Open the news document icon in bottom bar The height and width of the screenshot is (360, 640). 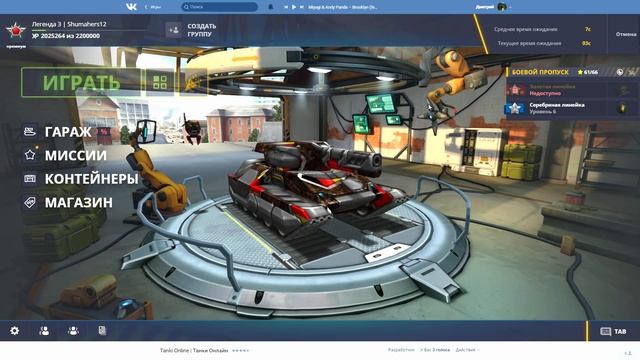click(102, 331)
